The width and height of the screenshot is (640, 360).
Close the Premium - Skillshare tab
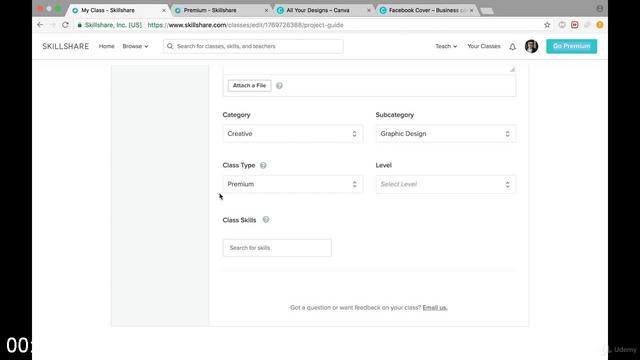pos(267,10)
